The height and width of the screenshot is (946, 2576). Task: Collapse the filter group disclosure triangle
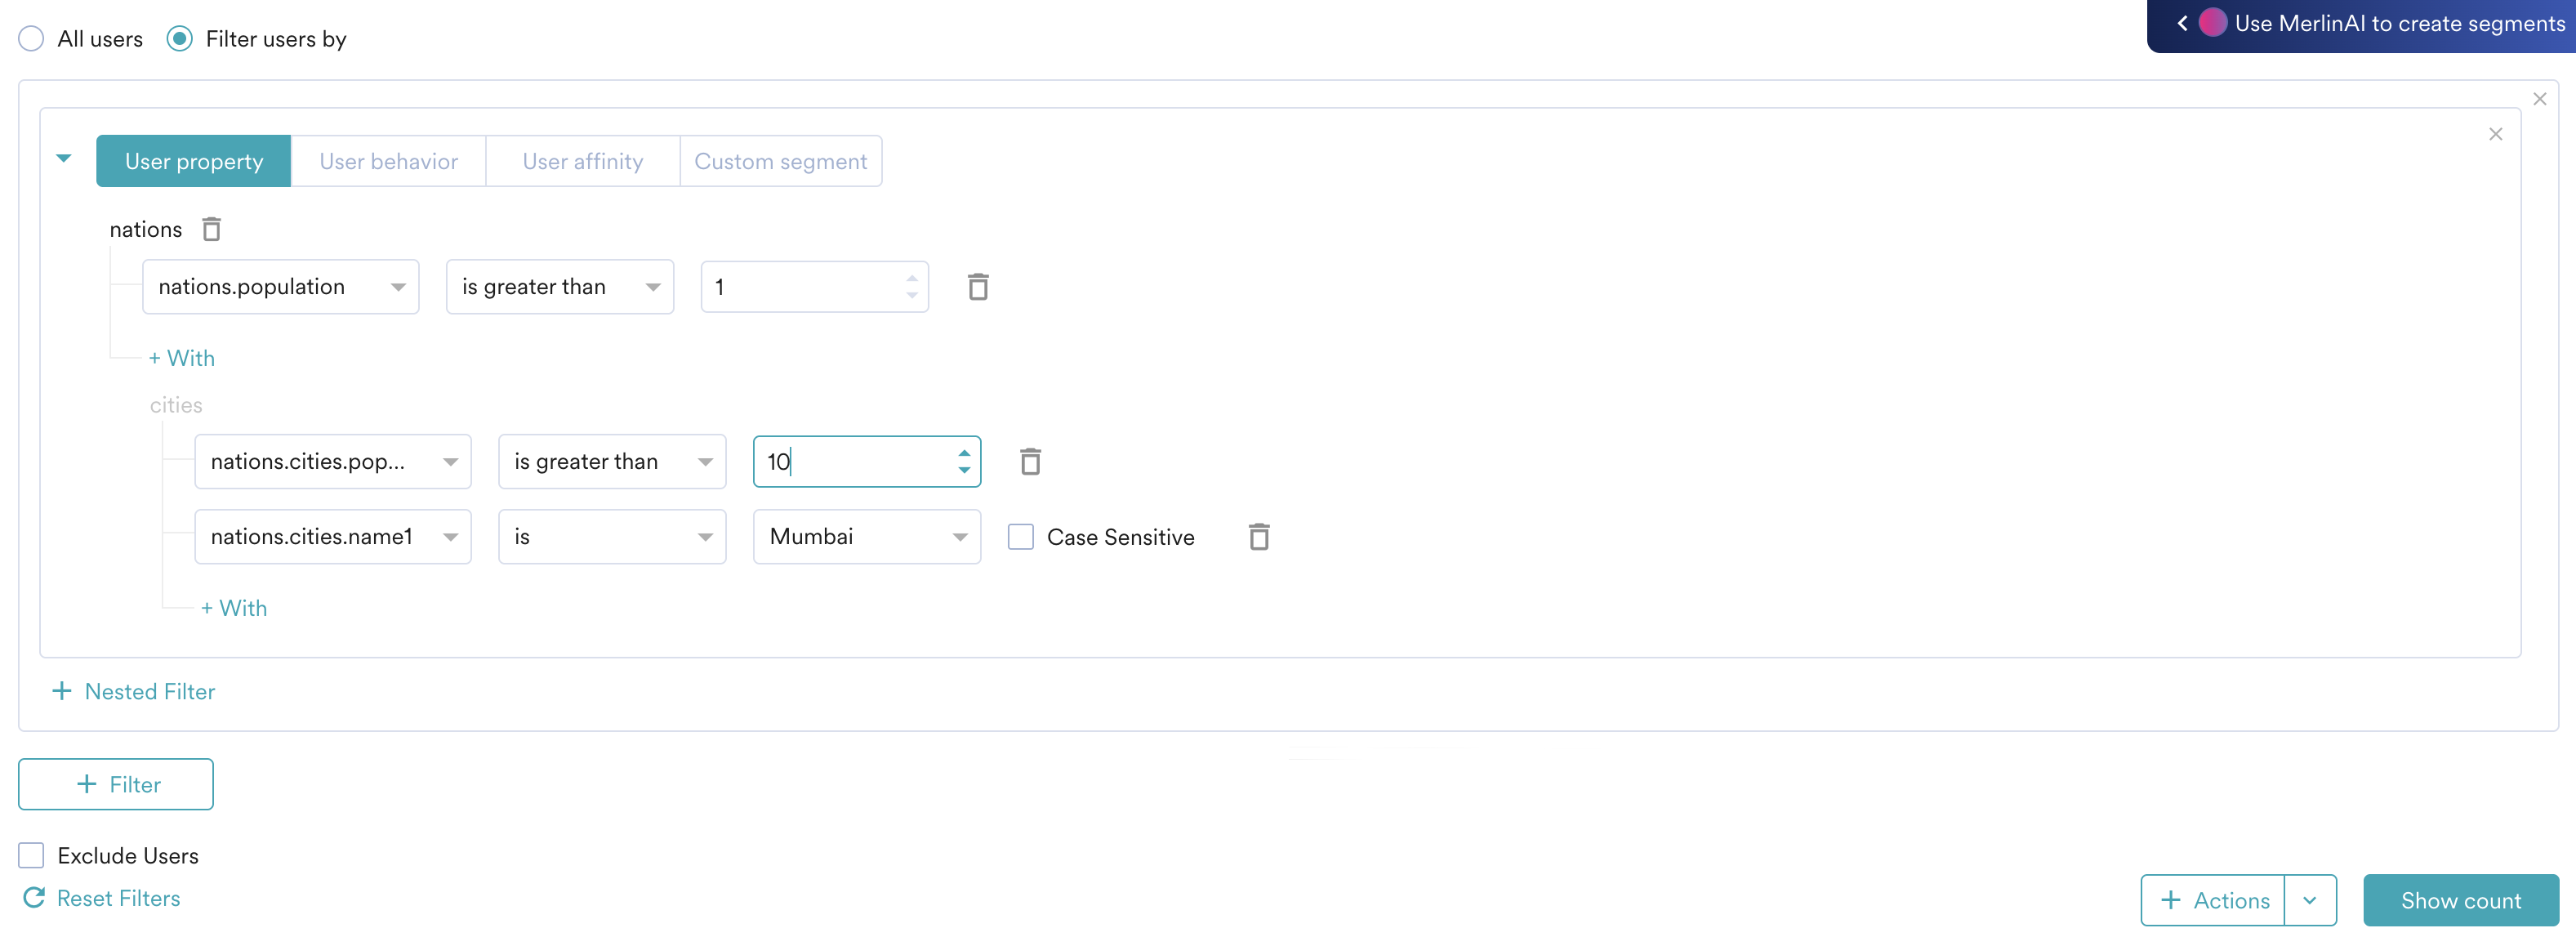click(x=63, y=158)
